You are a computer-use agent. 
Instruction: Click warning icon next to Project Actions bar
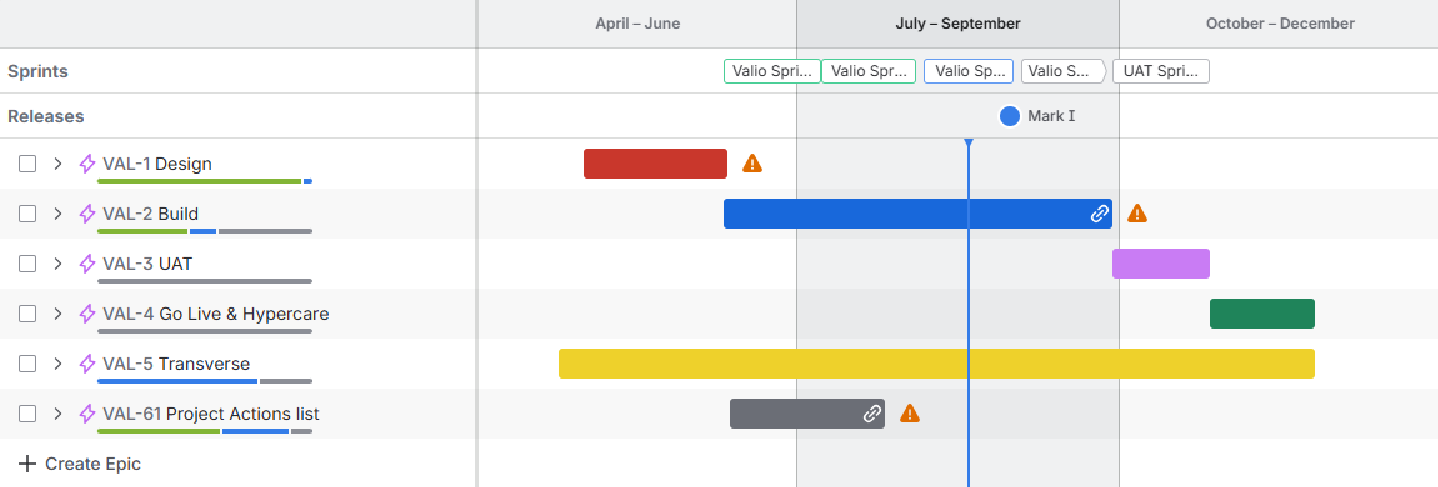tap(909, 414)
